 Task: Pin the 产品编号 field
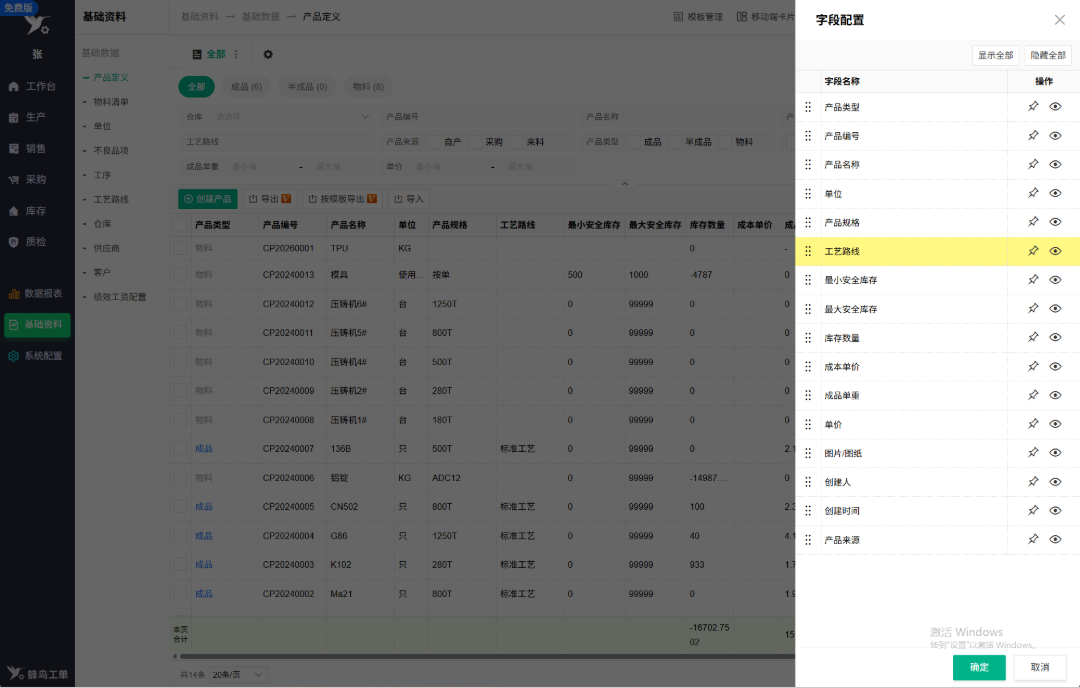1032,136
